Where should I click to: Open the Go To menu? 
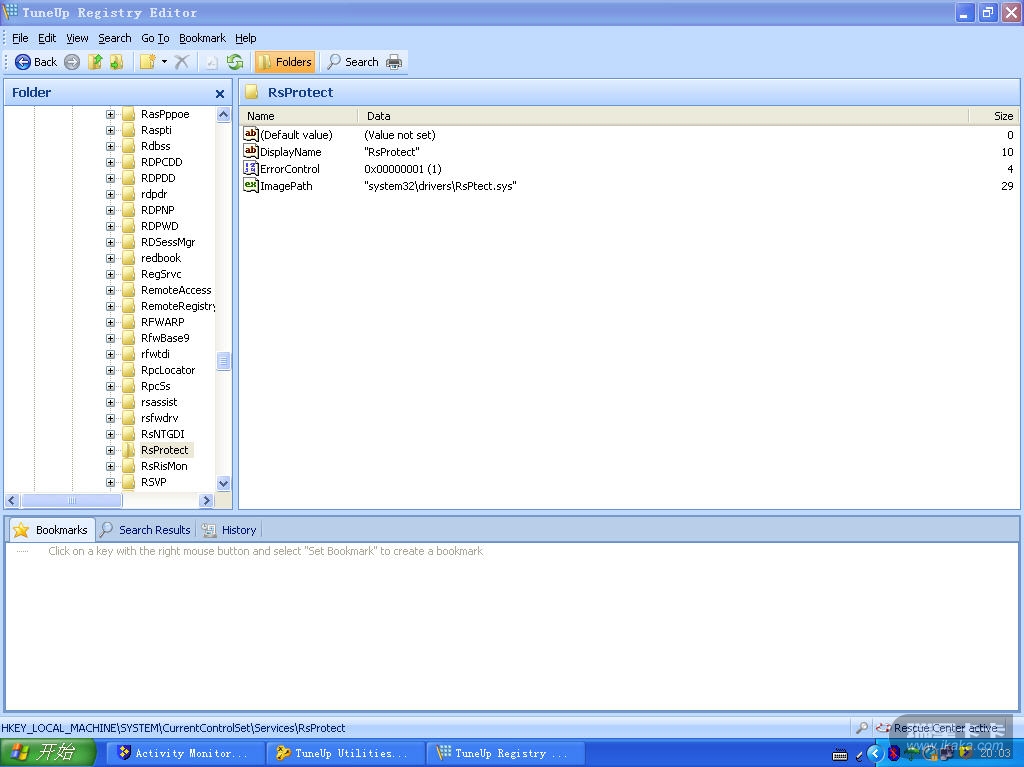click(x=155, y=38)
